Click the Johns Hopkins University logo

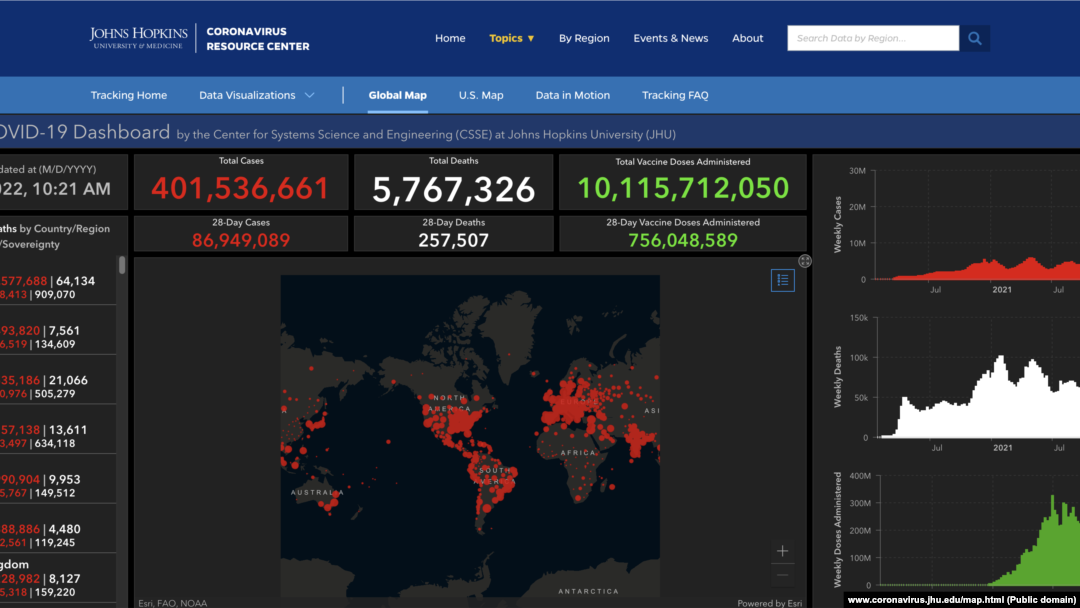tap(138, 38)
